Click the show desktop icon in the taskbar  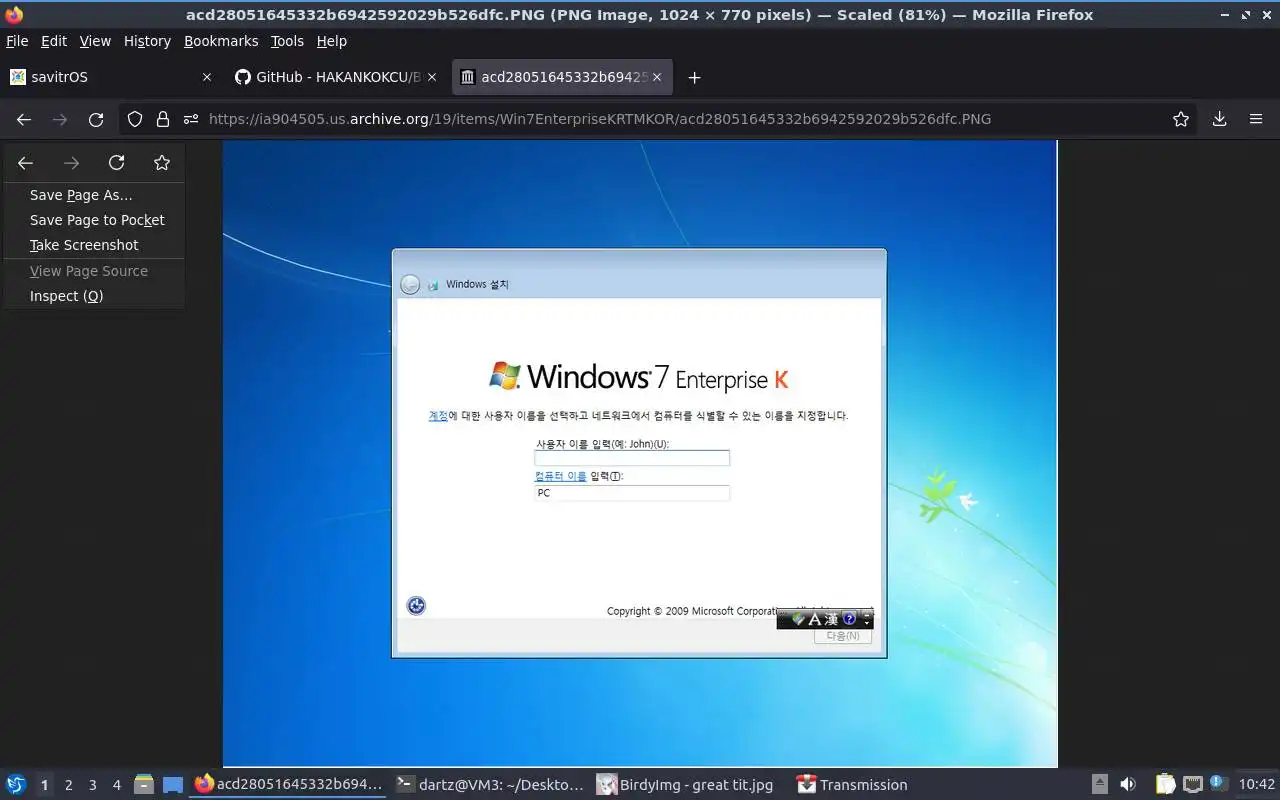[x=173, y=785]
